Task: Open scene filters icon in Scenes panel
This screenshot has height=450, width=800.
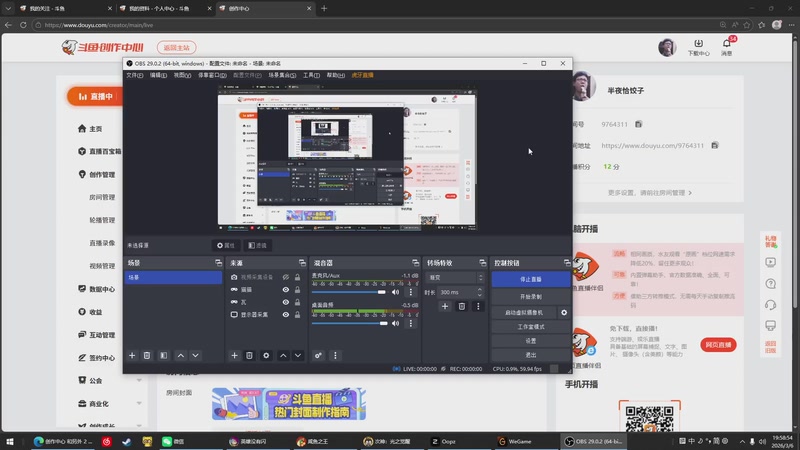Action: click(164, 355)
